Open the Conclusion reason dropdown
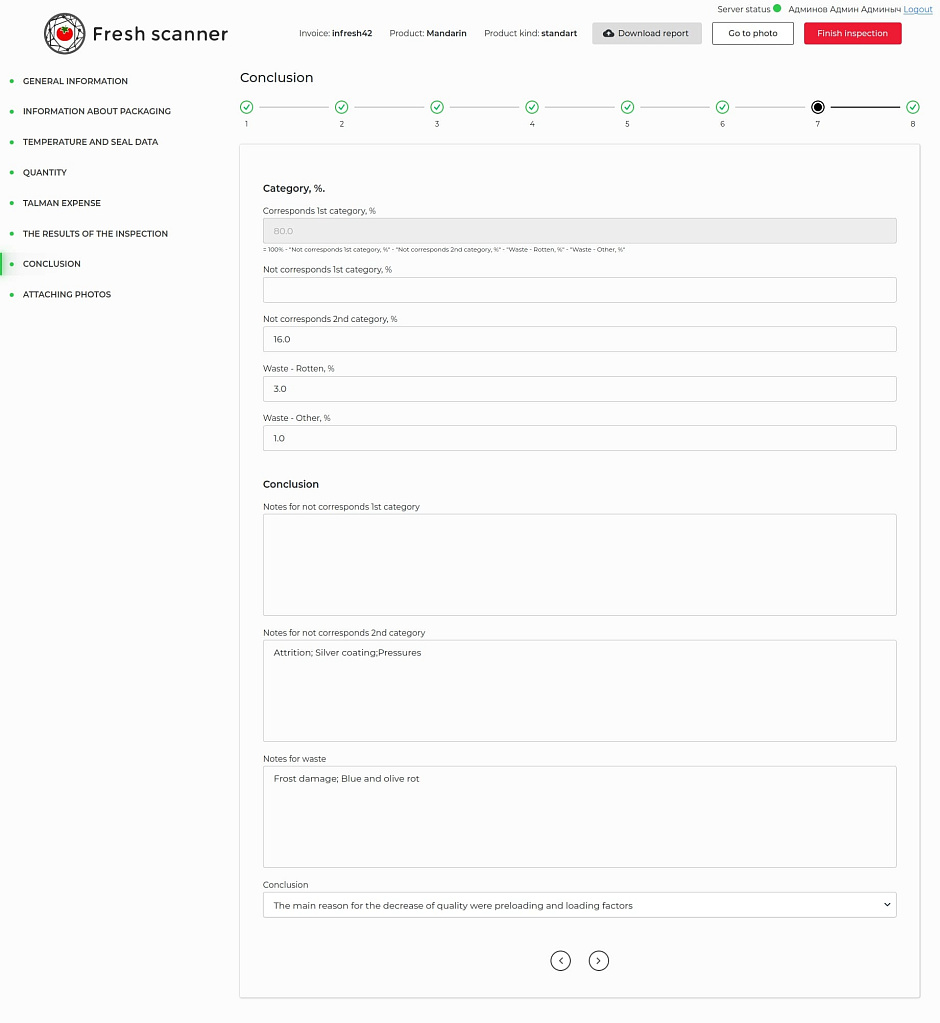 pos(579,905)
